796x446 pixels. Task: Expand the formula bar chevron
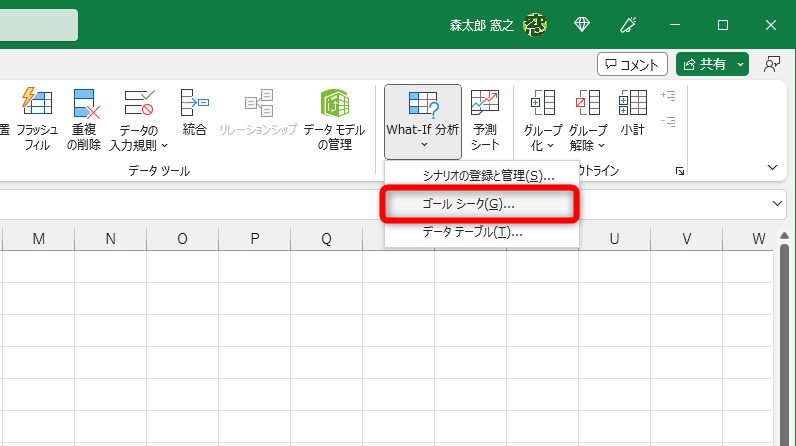coord(777,203)
